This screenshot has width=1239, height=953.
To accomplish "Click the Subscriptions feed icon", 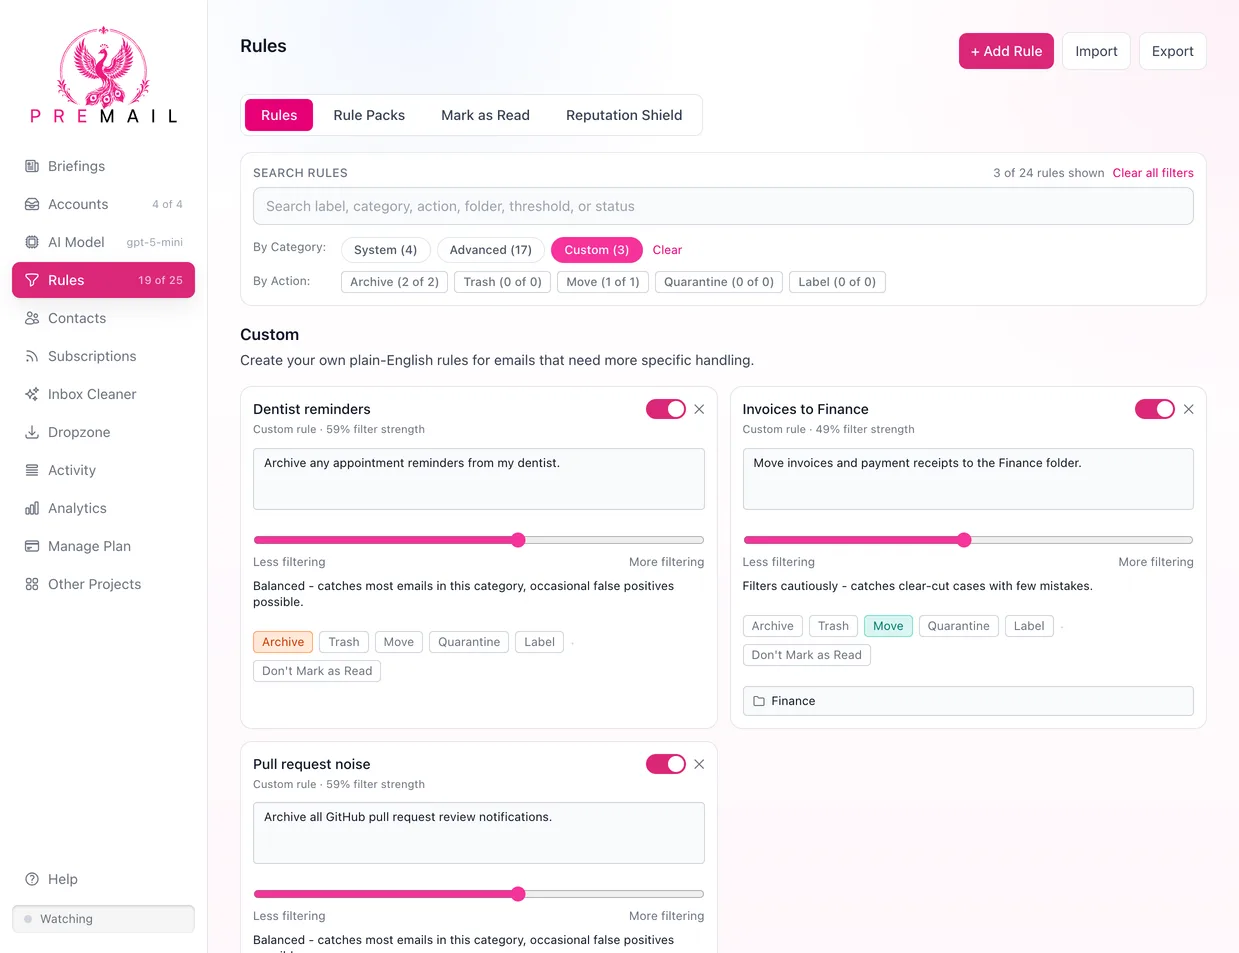I will (x=32, y=356).
